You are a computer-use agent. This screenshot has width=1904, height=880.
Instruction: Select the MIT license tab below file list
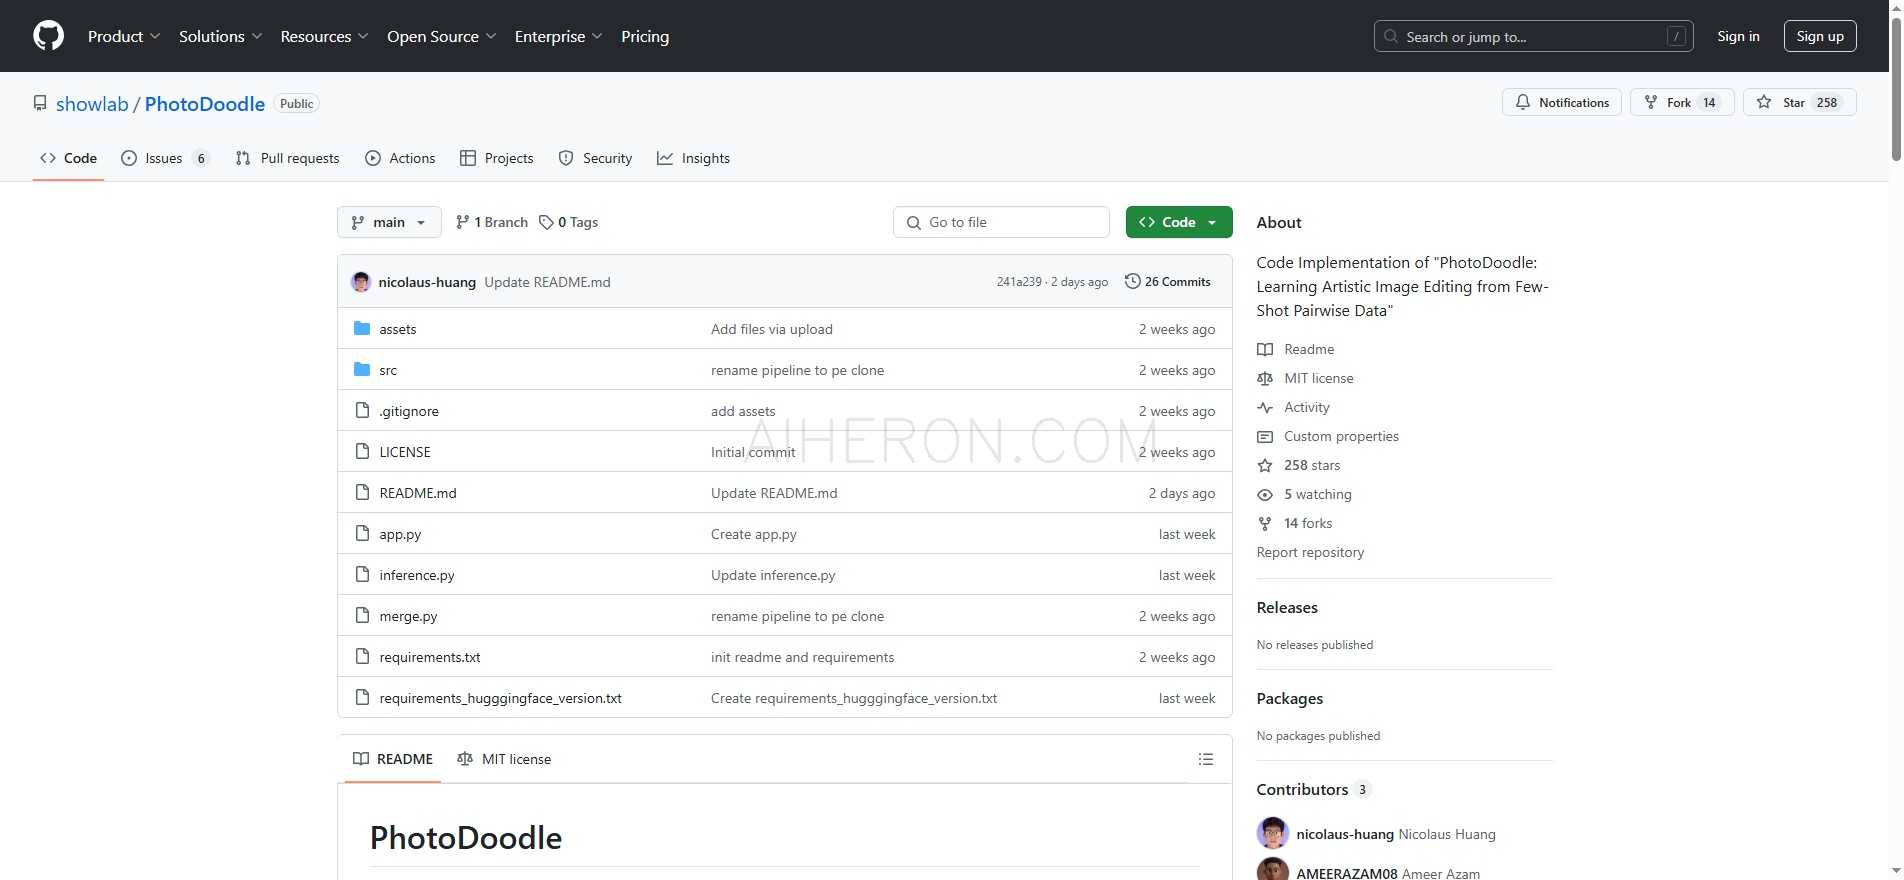tap(504, 759)
